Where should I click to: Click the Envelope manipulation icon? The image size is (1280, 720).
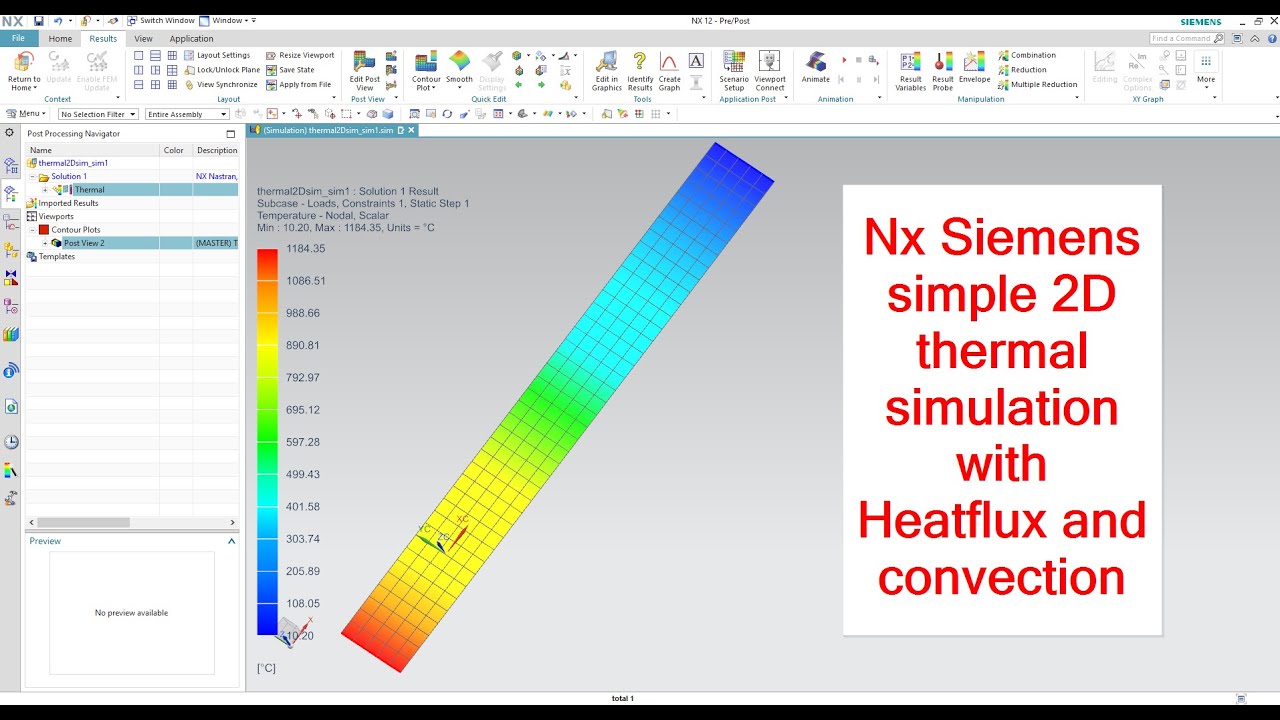pos(974,62)
